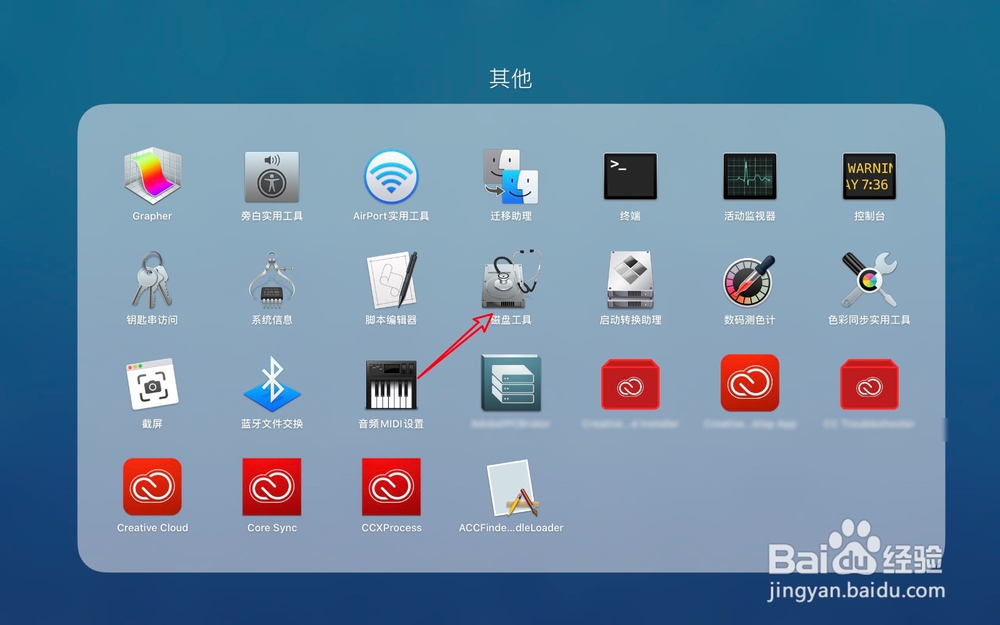Launch 活动监视器 (Activity Monitor)
Image resolution: width=1000 pixels, height=625 pixels.
749,175
